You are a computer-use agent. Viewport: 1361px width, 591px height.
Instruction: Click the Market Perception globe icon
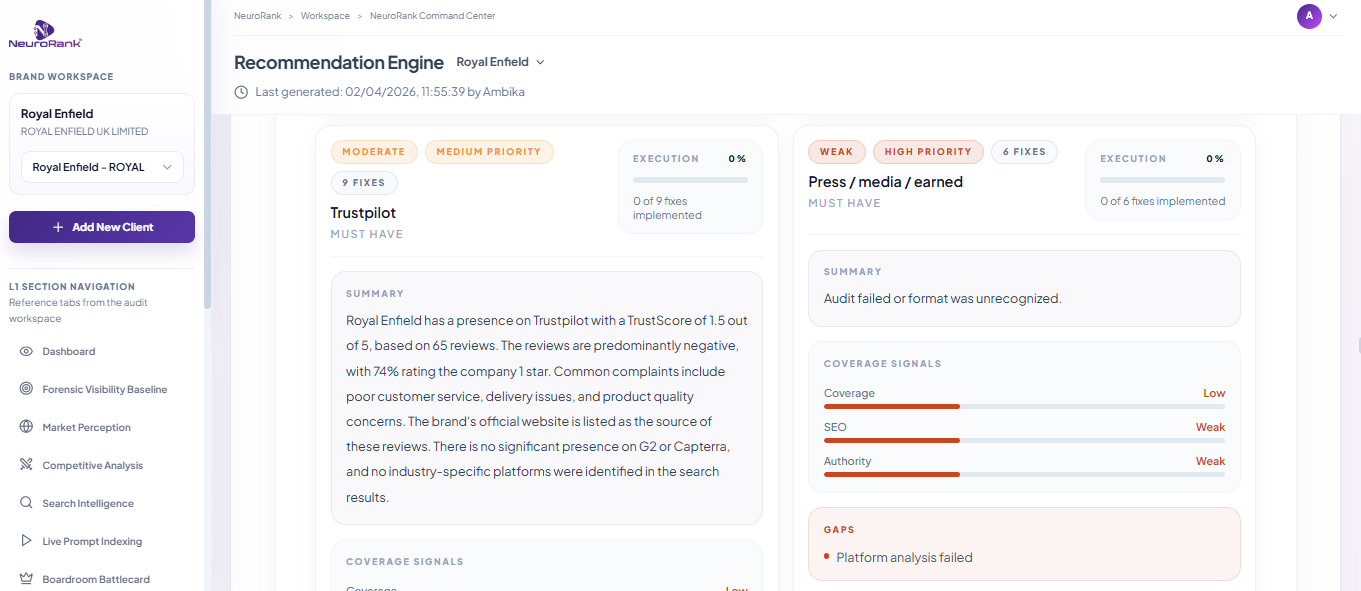click(x=27, y=428)
